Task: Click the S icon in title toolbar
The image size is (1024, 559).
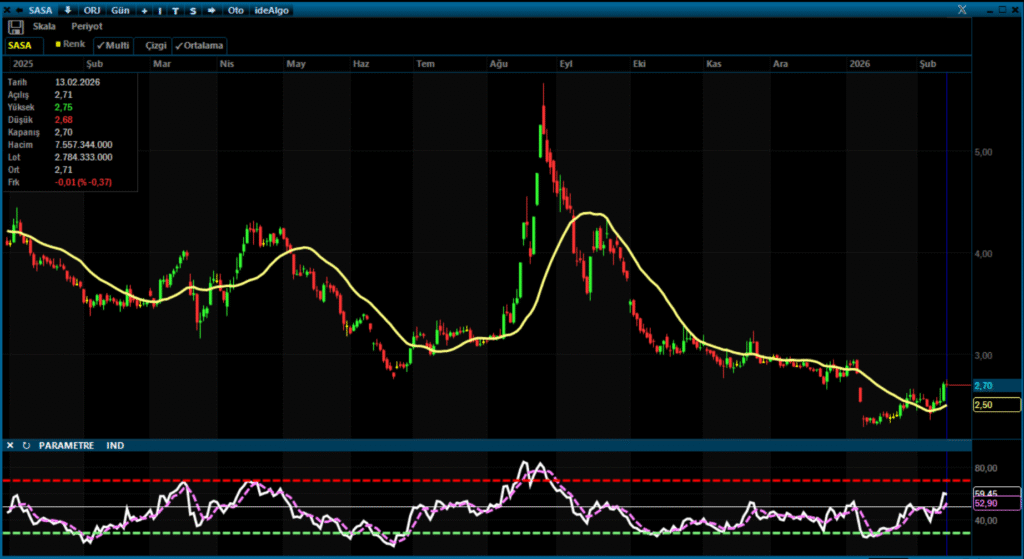Action: 193,10
